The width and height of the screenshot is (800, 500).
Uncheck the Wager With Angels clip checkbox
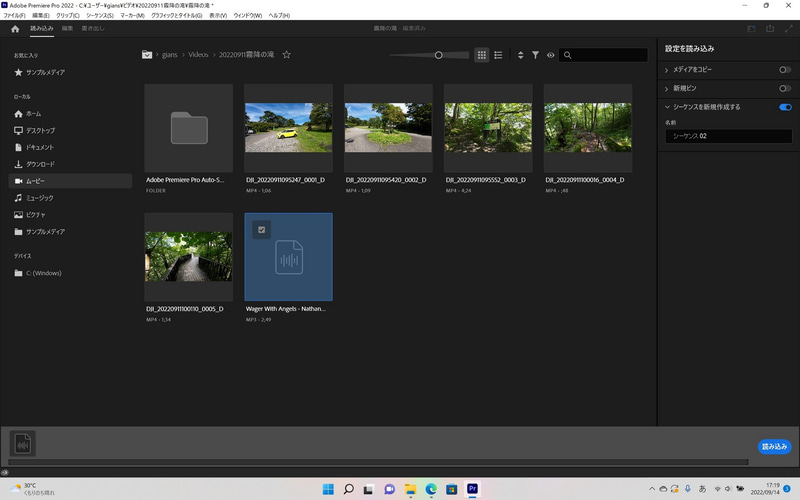tap(261, 230)
